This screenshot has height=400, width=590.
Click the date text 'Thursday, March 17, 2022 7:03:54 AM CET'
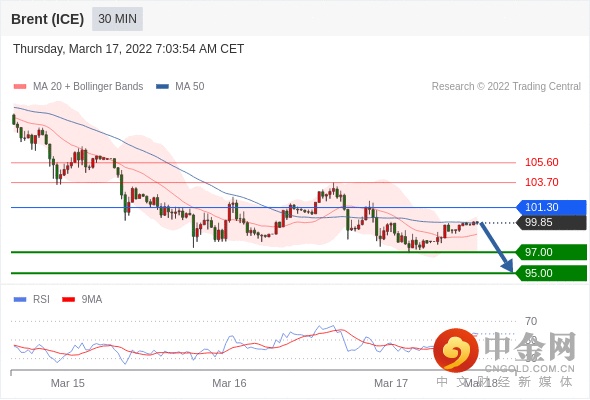point(129,49)
